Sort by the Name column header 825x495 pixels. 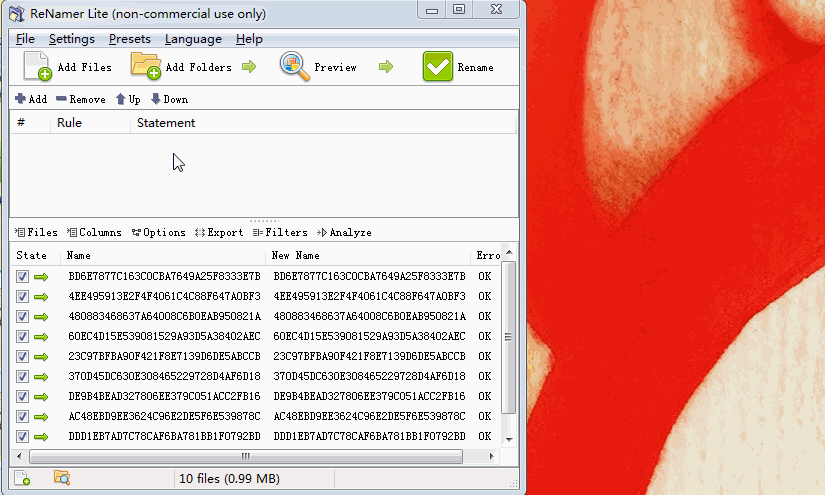click(x=163, y=255)
